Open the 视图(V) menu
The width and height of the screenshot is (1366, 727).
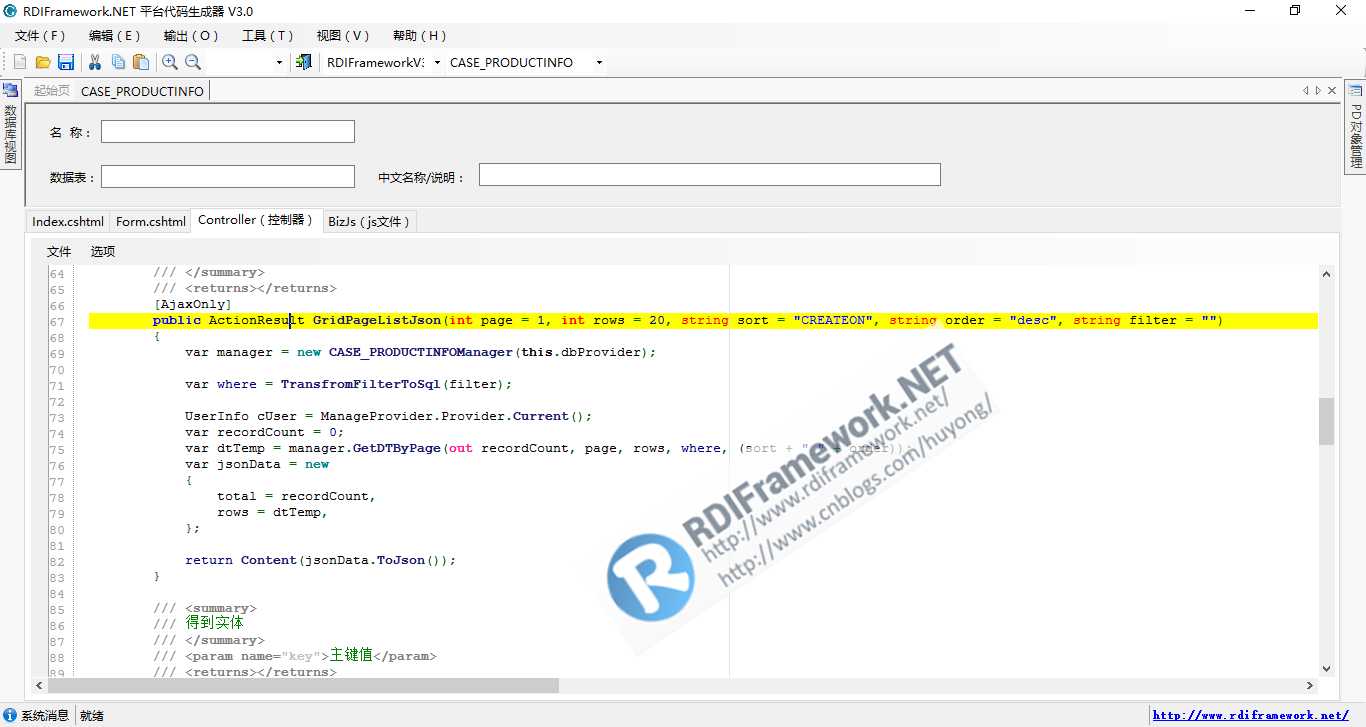pos(343,35)
